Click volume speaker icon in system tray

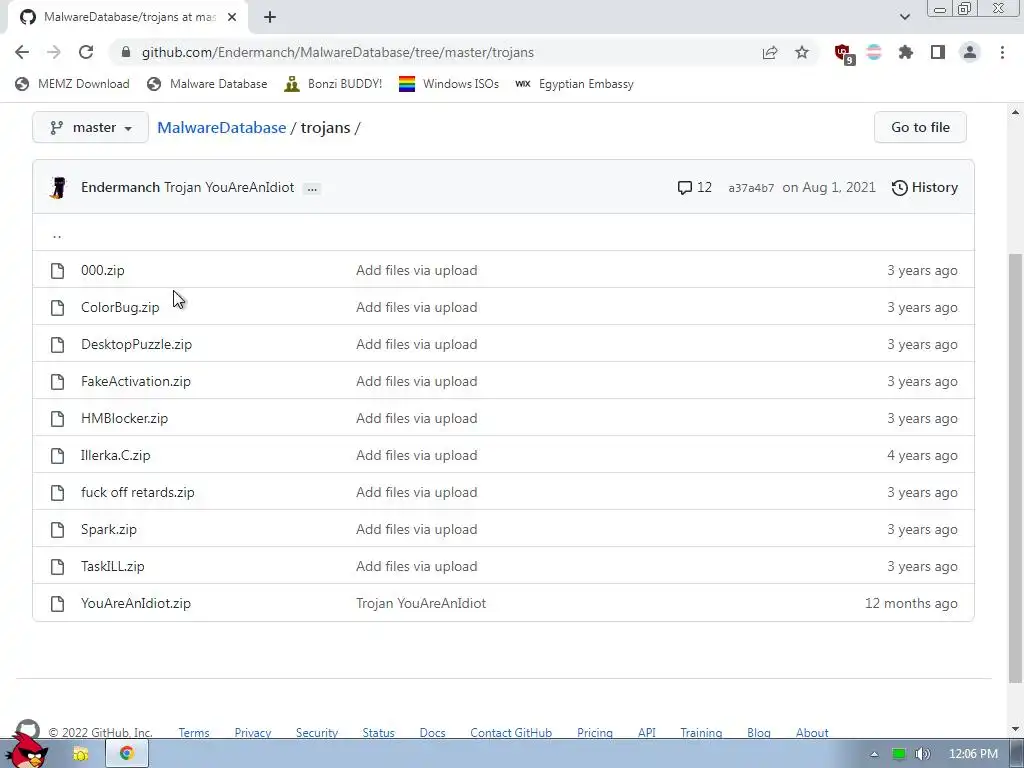pos(923,754)
